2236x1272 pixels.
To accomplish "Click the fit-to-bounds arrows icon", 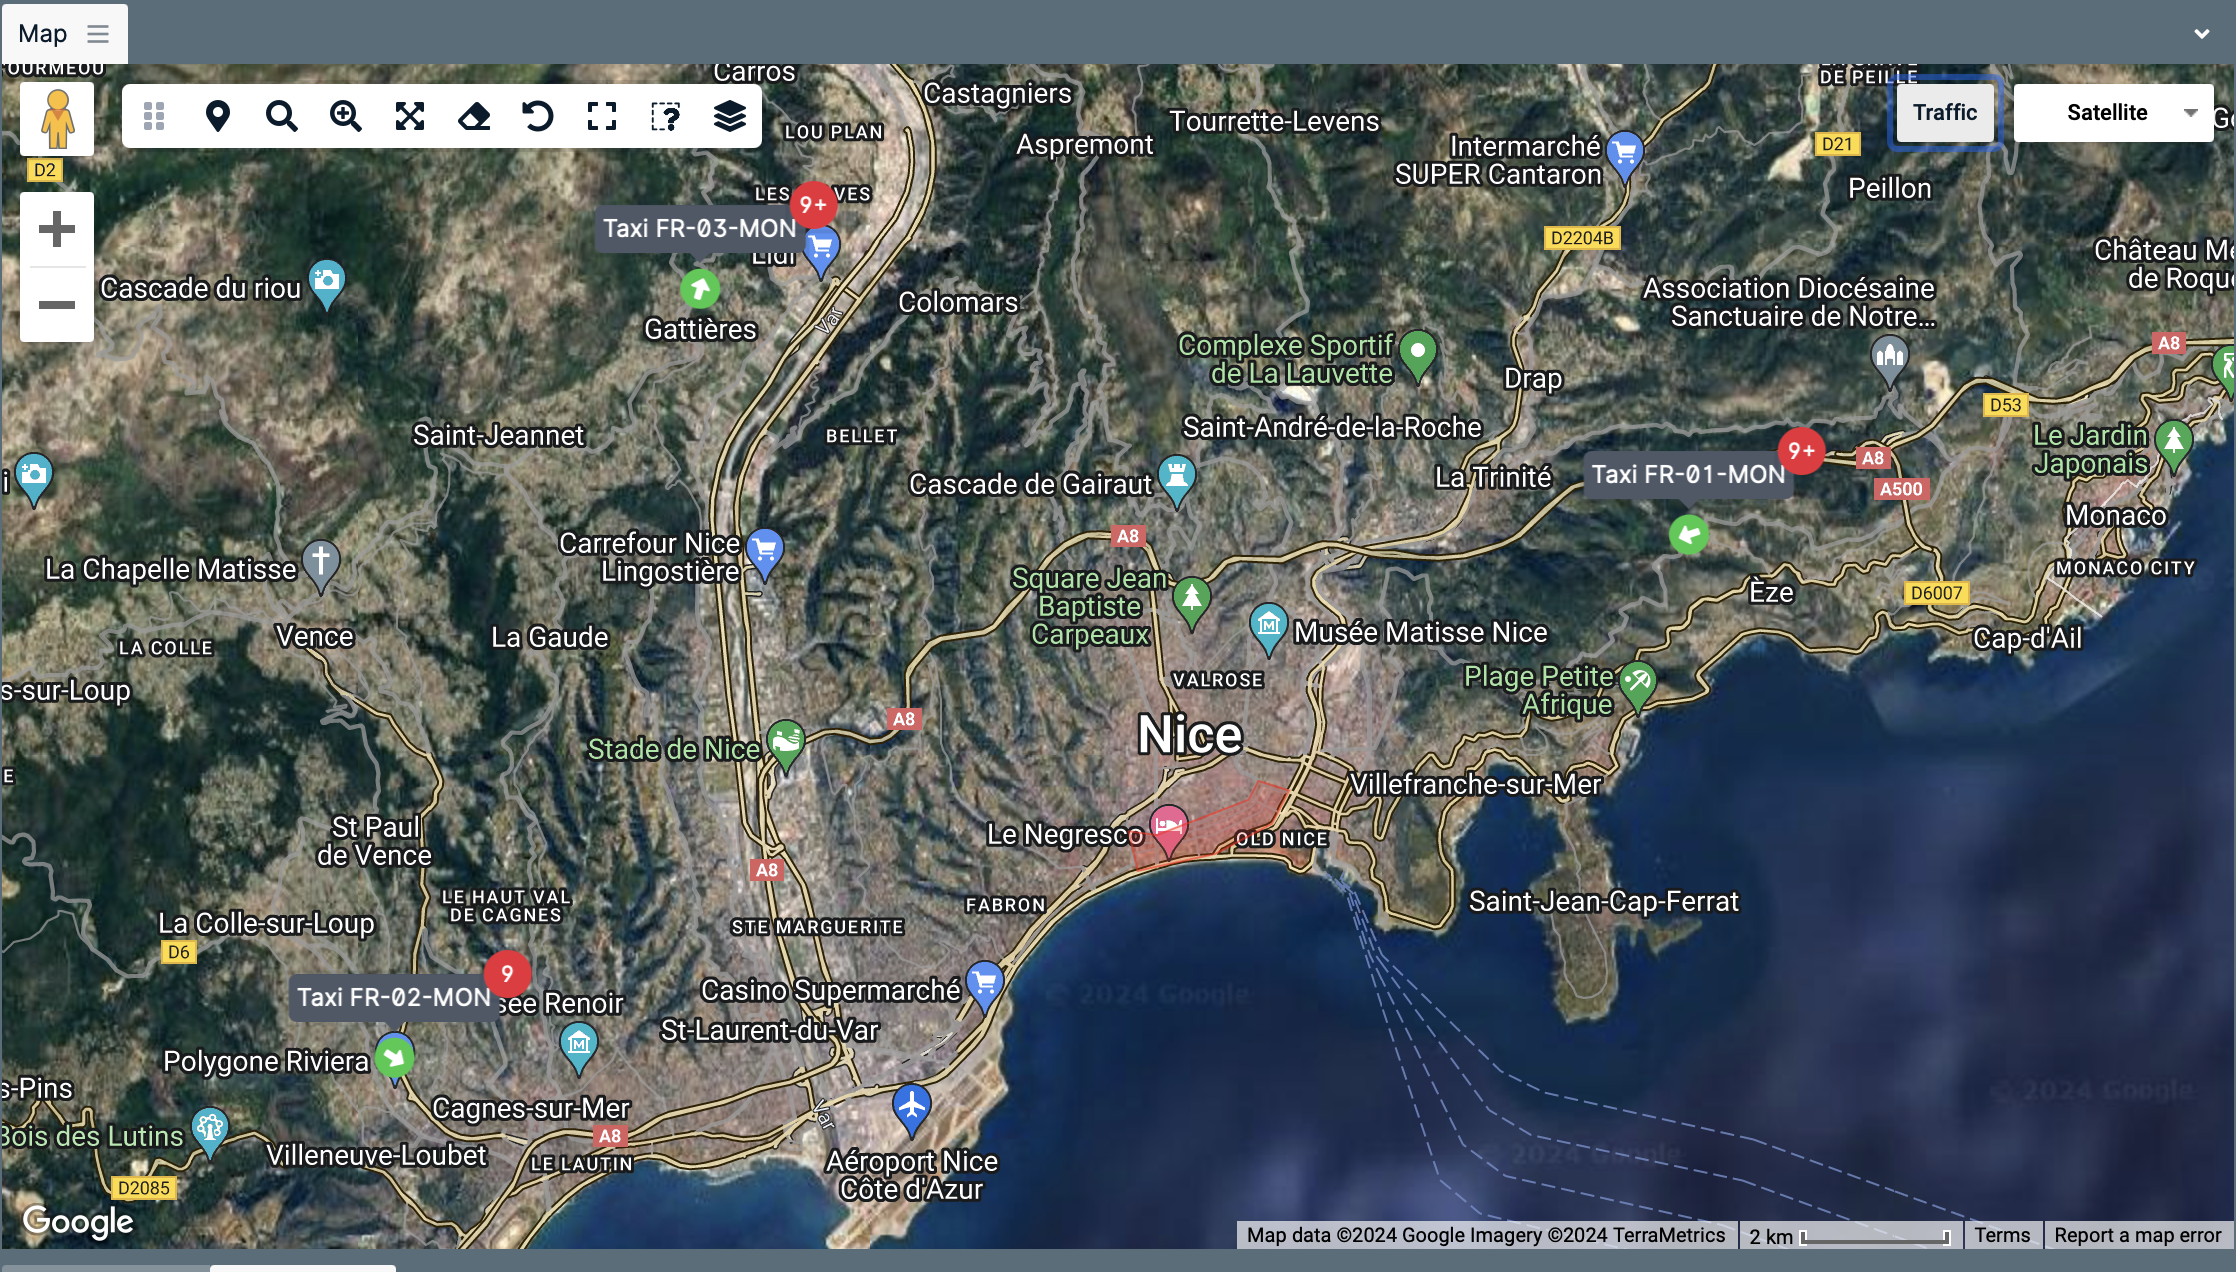I will (410, 117).
